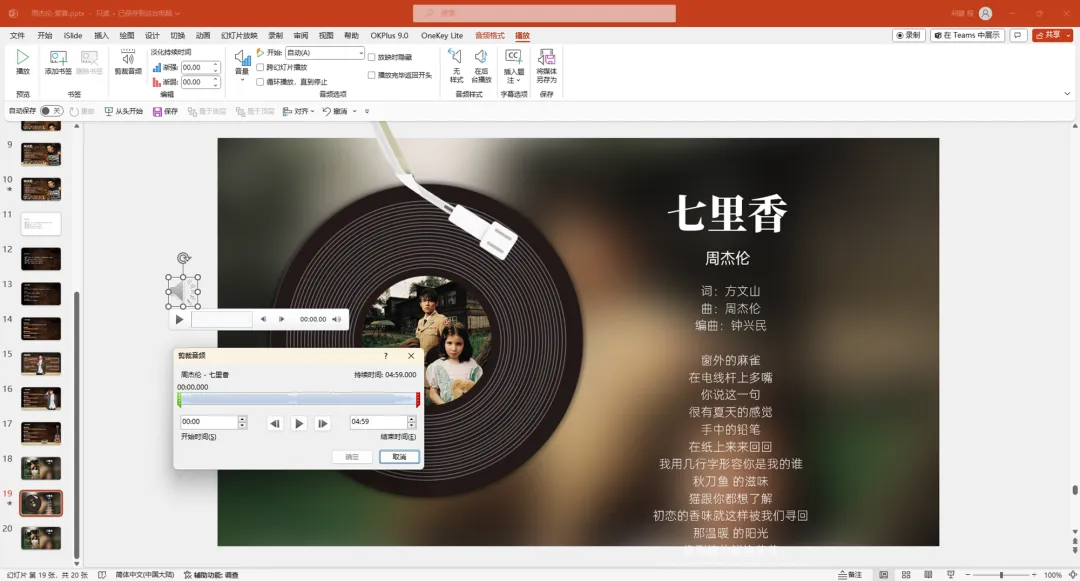Click the account profile avatar

pyautogui.click(x=986, y=13)
